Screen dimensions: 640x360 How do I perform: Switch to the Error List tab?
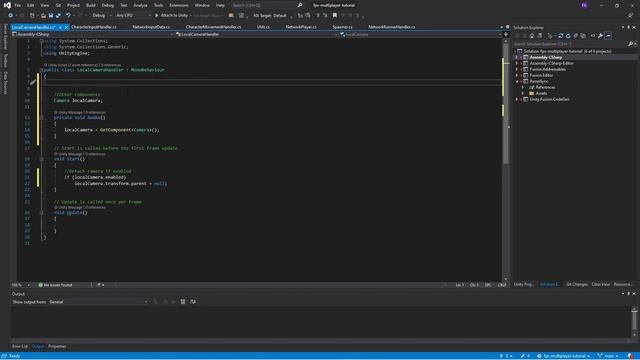pos(20,347)
